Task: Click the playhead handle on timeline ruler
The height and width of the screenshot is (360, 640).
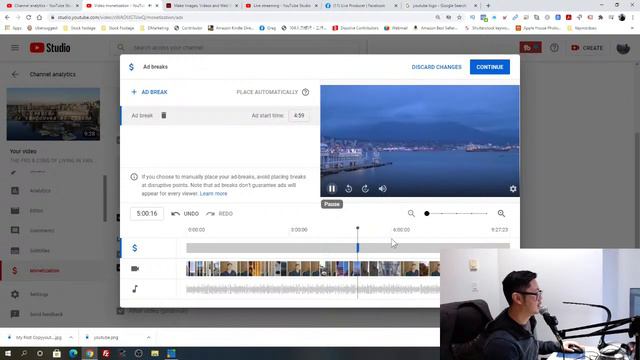Action: coord(358,228)
